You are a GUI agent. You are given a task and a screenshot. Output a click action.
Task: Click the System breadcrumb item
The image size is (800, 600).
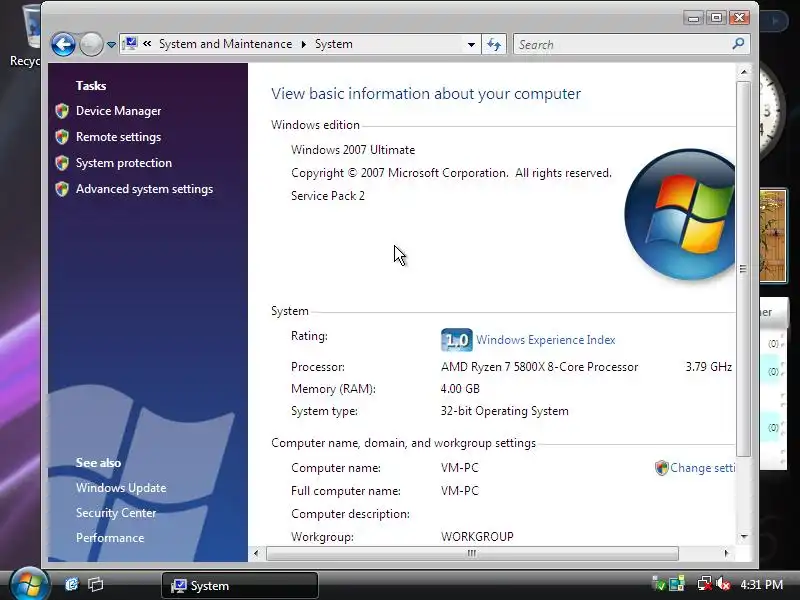334,44
